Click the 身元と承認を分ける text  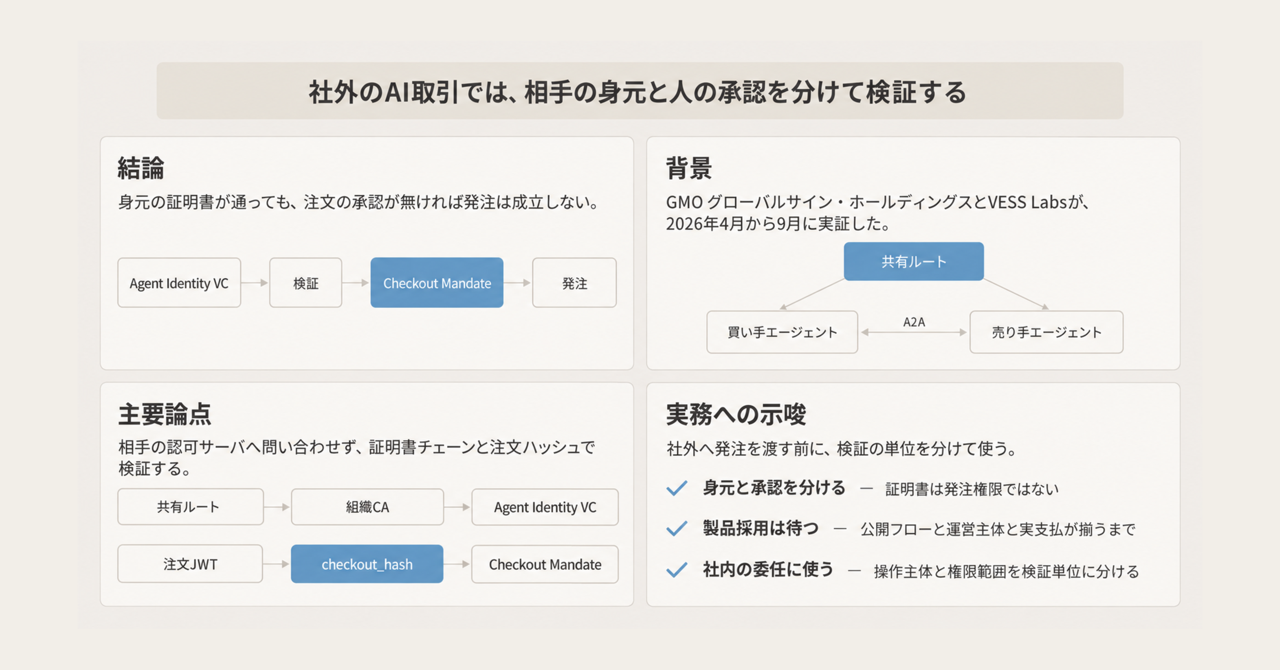774,488
